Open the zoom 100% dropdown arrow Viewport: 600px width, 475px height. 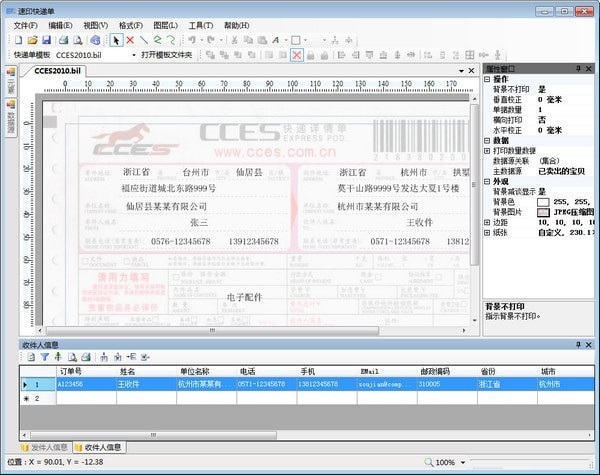click(x=463, y=463)
